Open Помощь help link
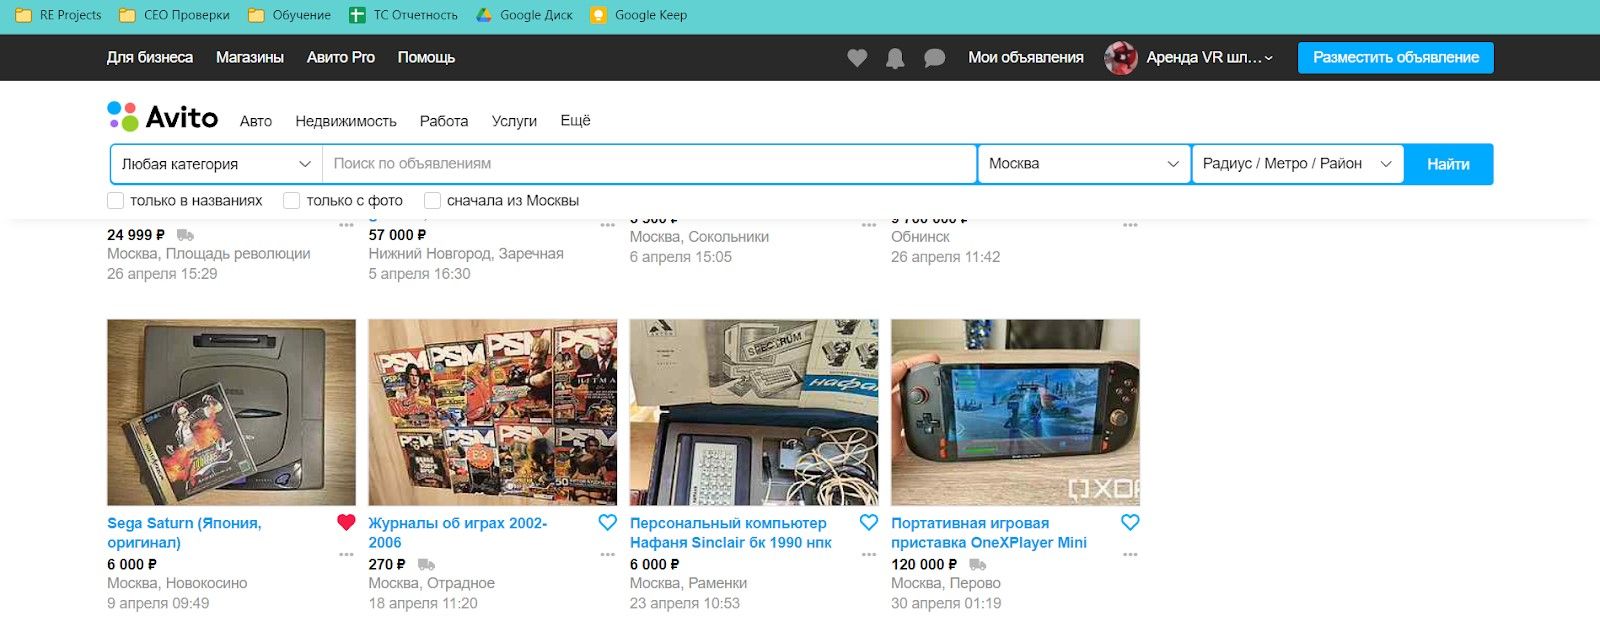Viewport: 1600px width, 643px height. point(426,58)
